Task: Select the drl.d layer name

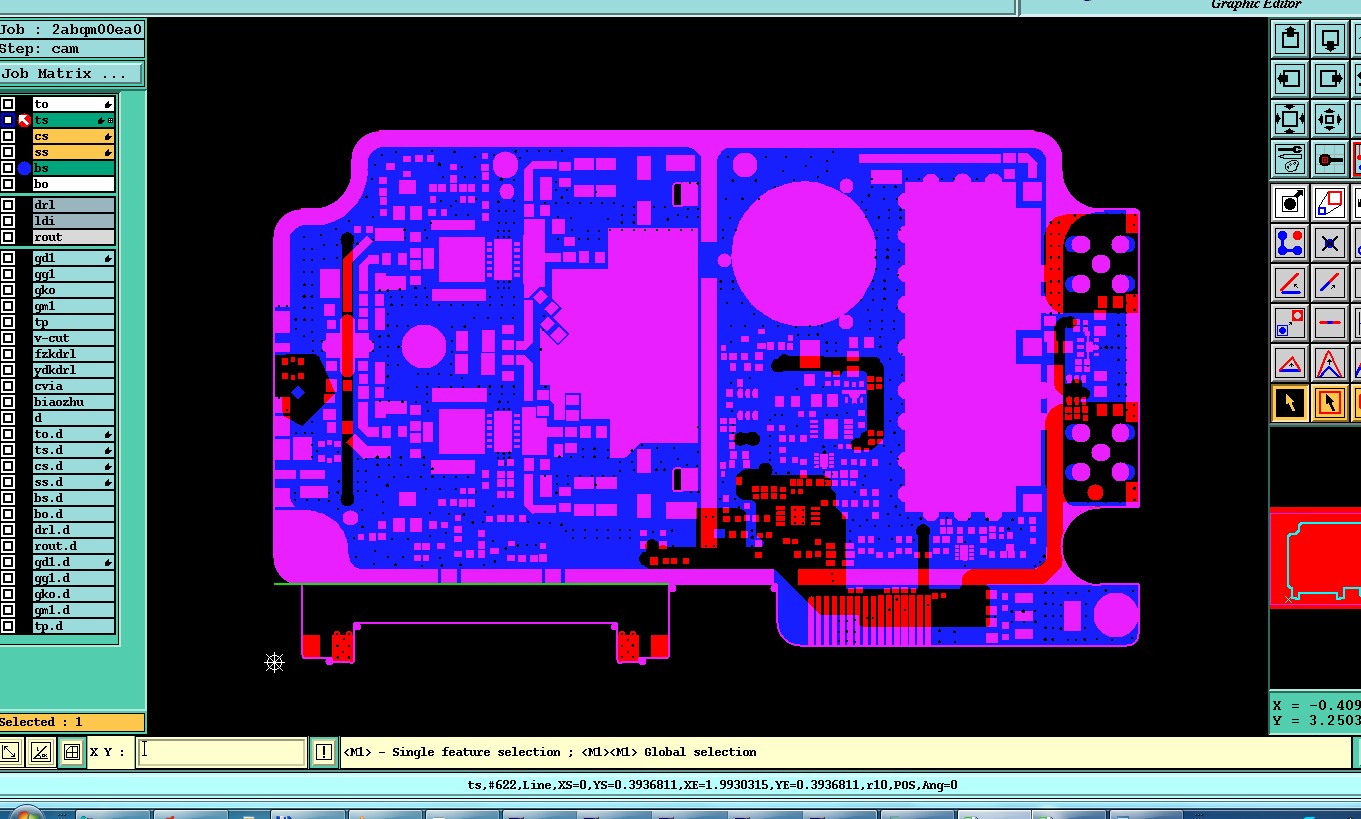Action: coord(73,530)
